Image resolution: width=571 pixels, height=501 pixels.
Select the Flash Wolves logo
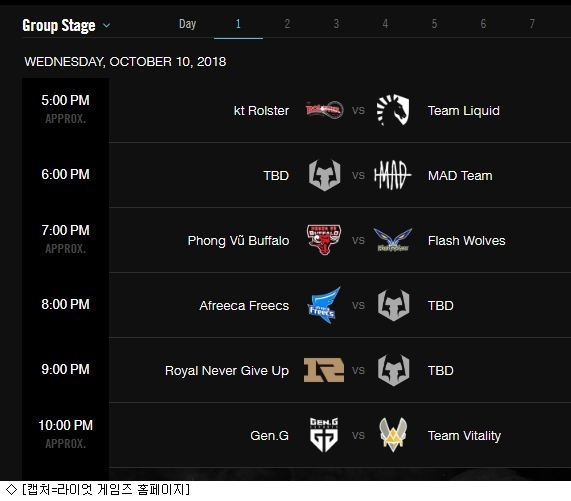[393, 240]
